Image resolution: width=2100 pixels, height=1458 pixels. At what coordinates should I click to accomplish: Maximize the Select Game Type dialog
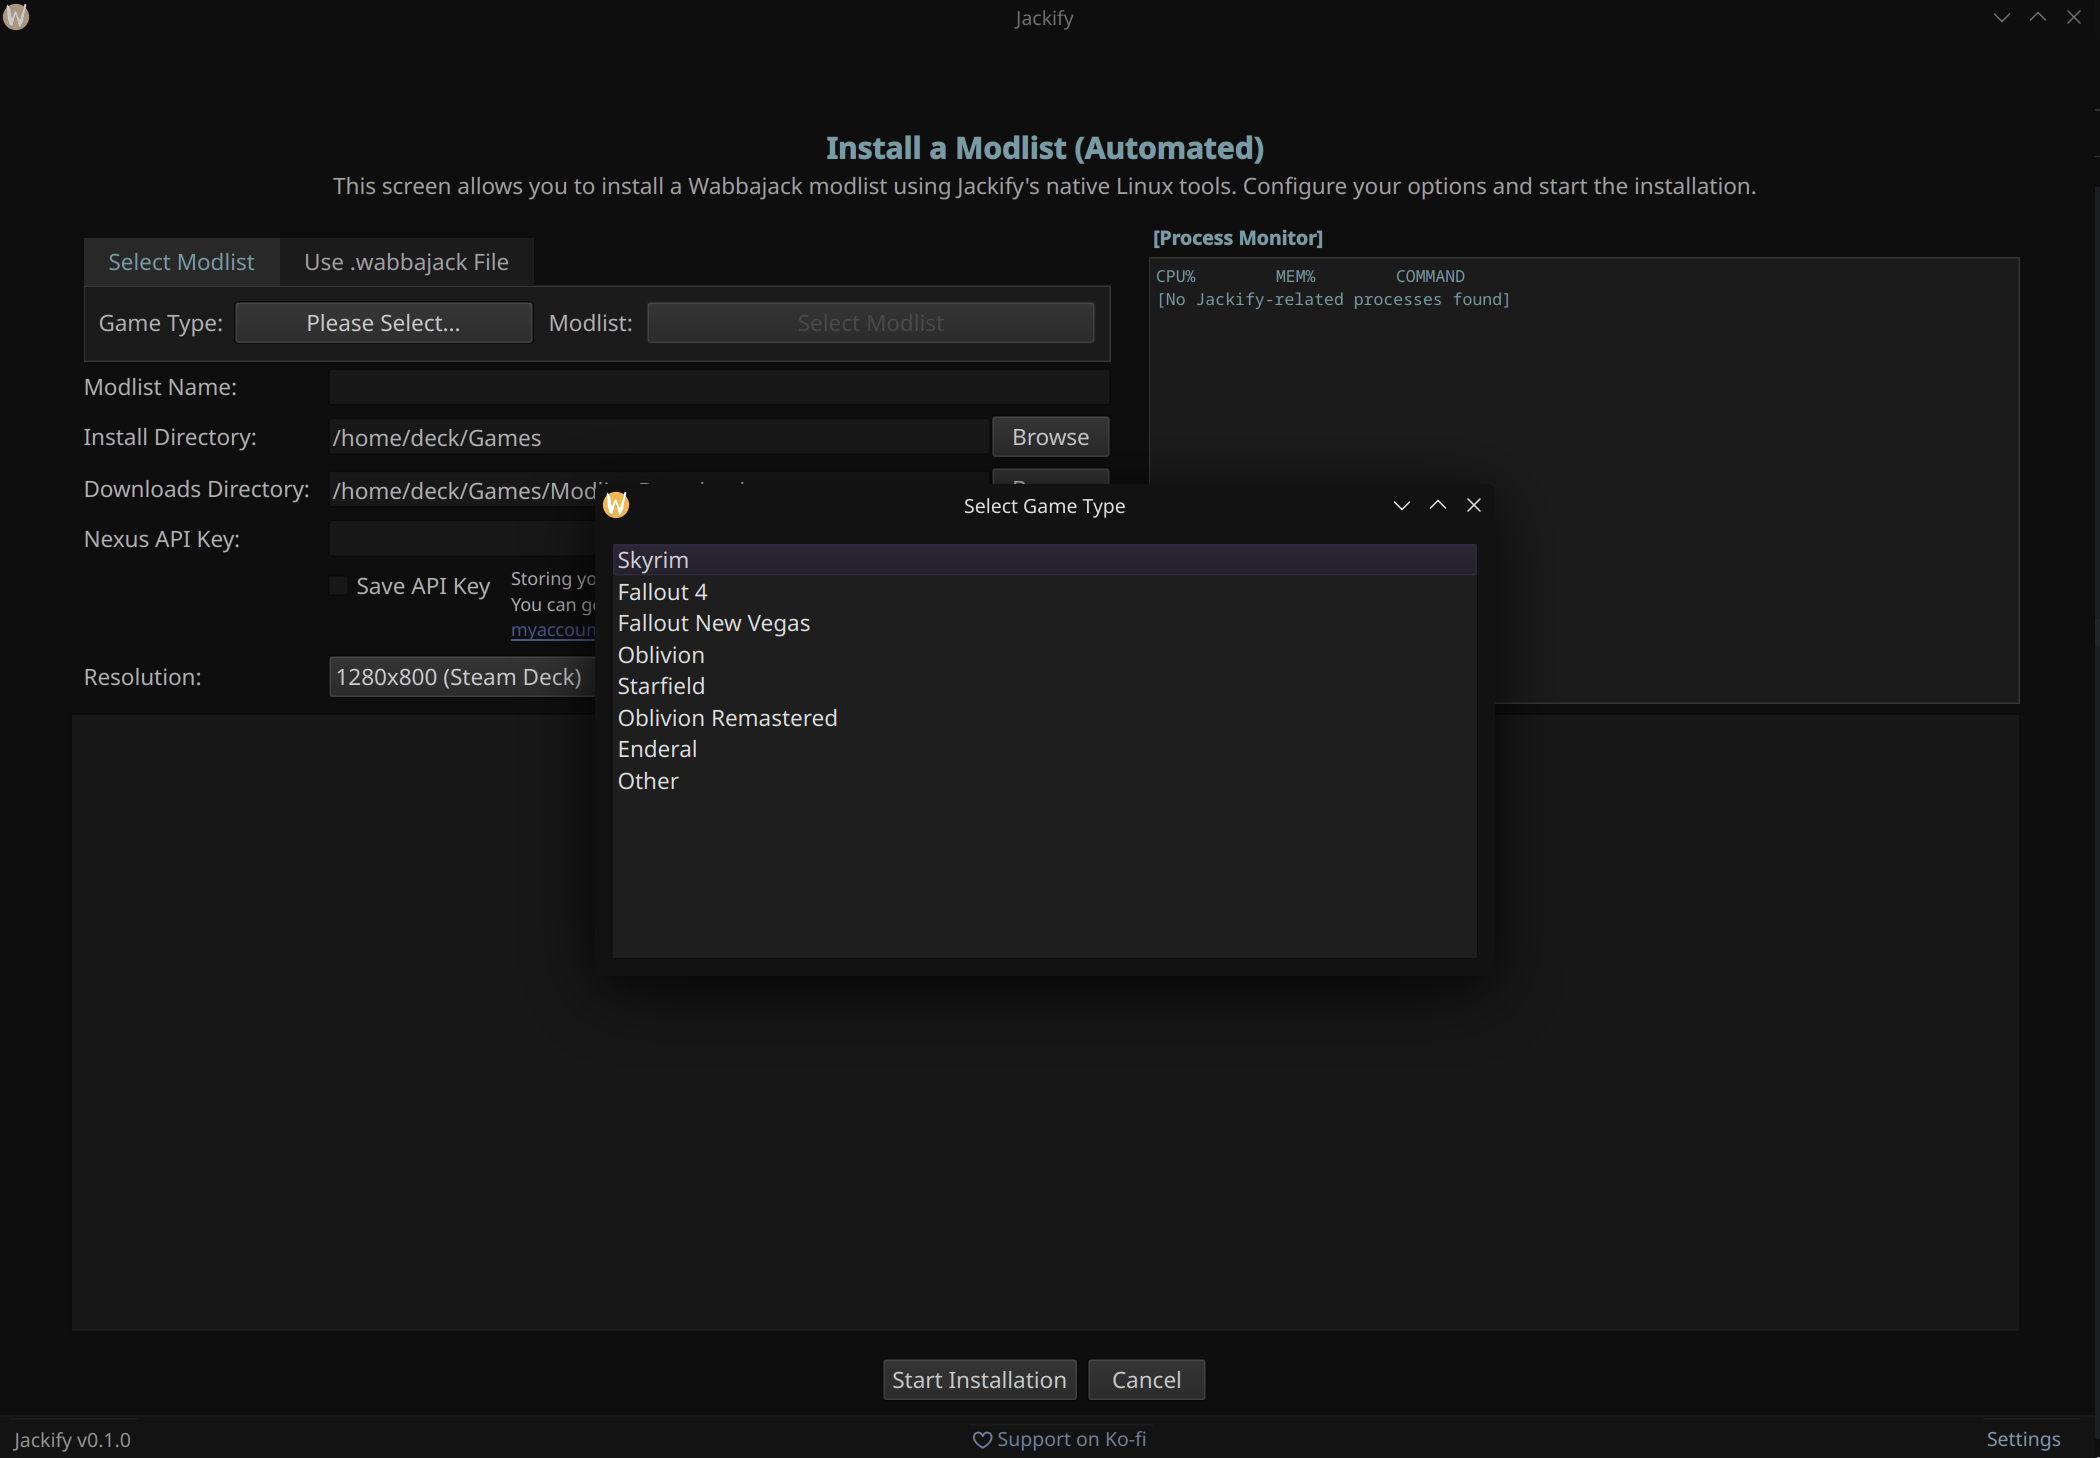[x=1437, y=505]
